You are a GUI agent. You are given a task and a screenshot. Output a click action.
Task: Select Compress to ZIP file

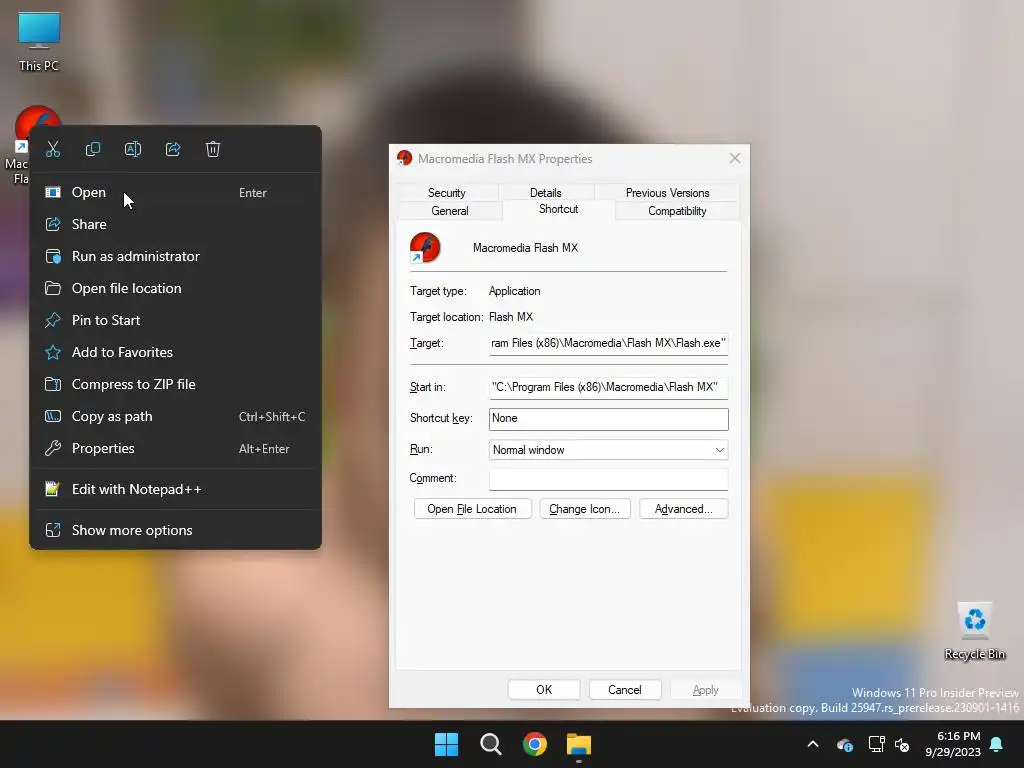[175, 385]
